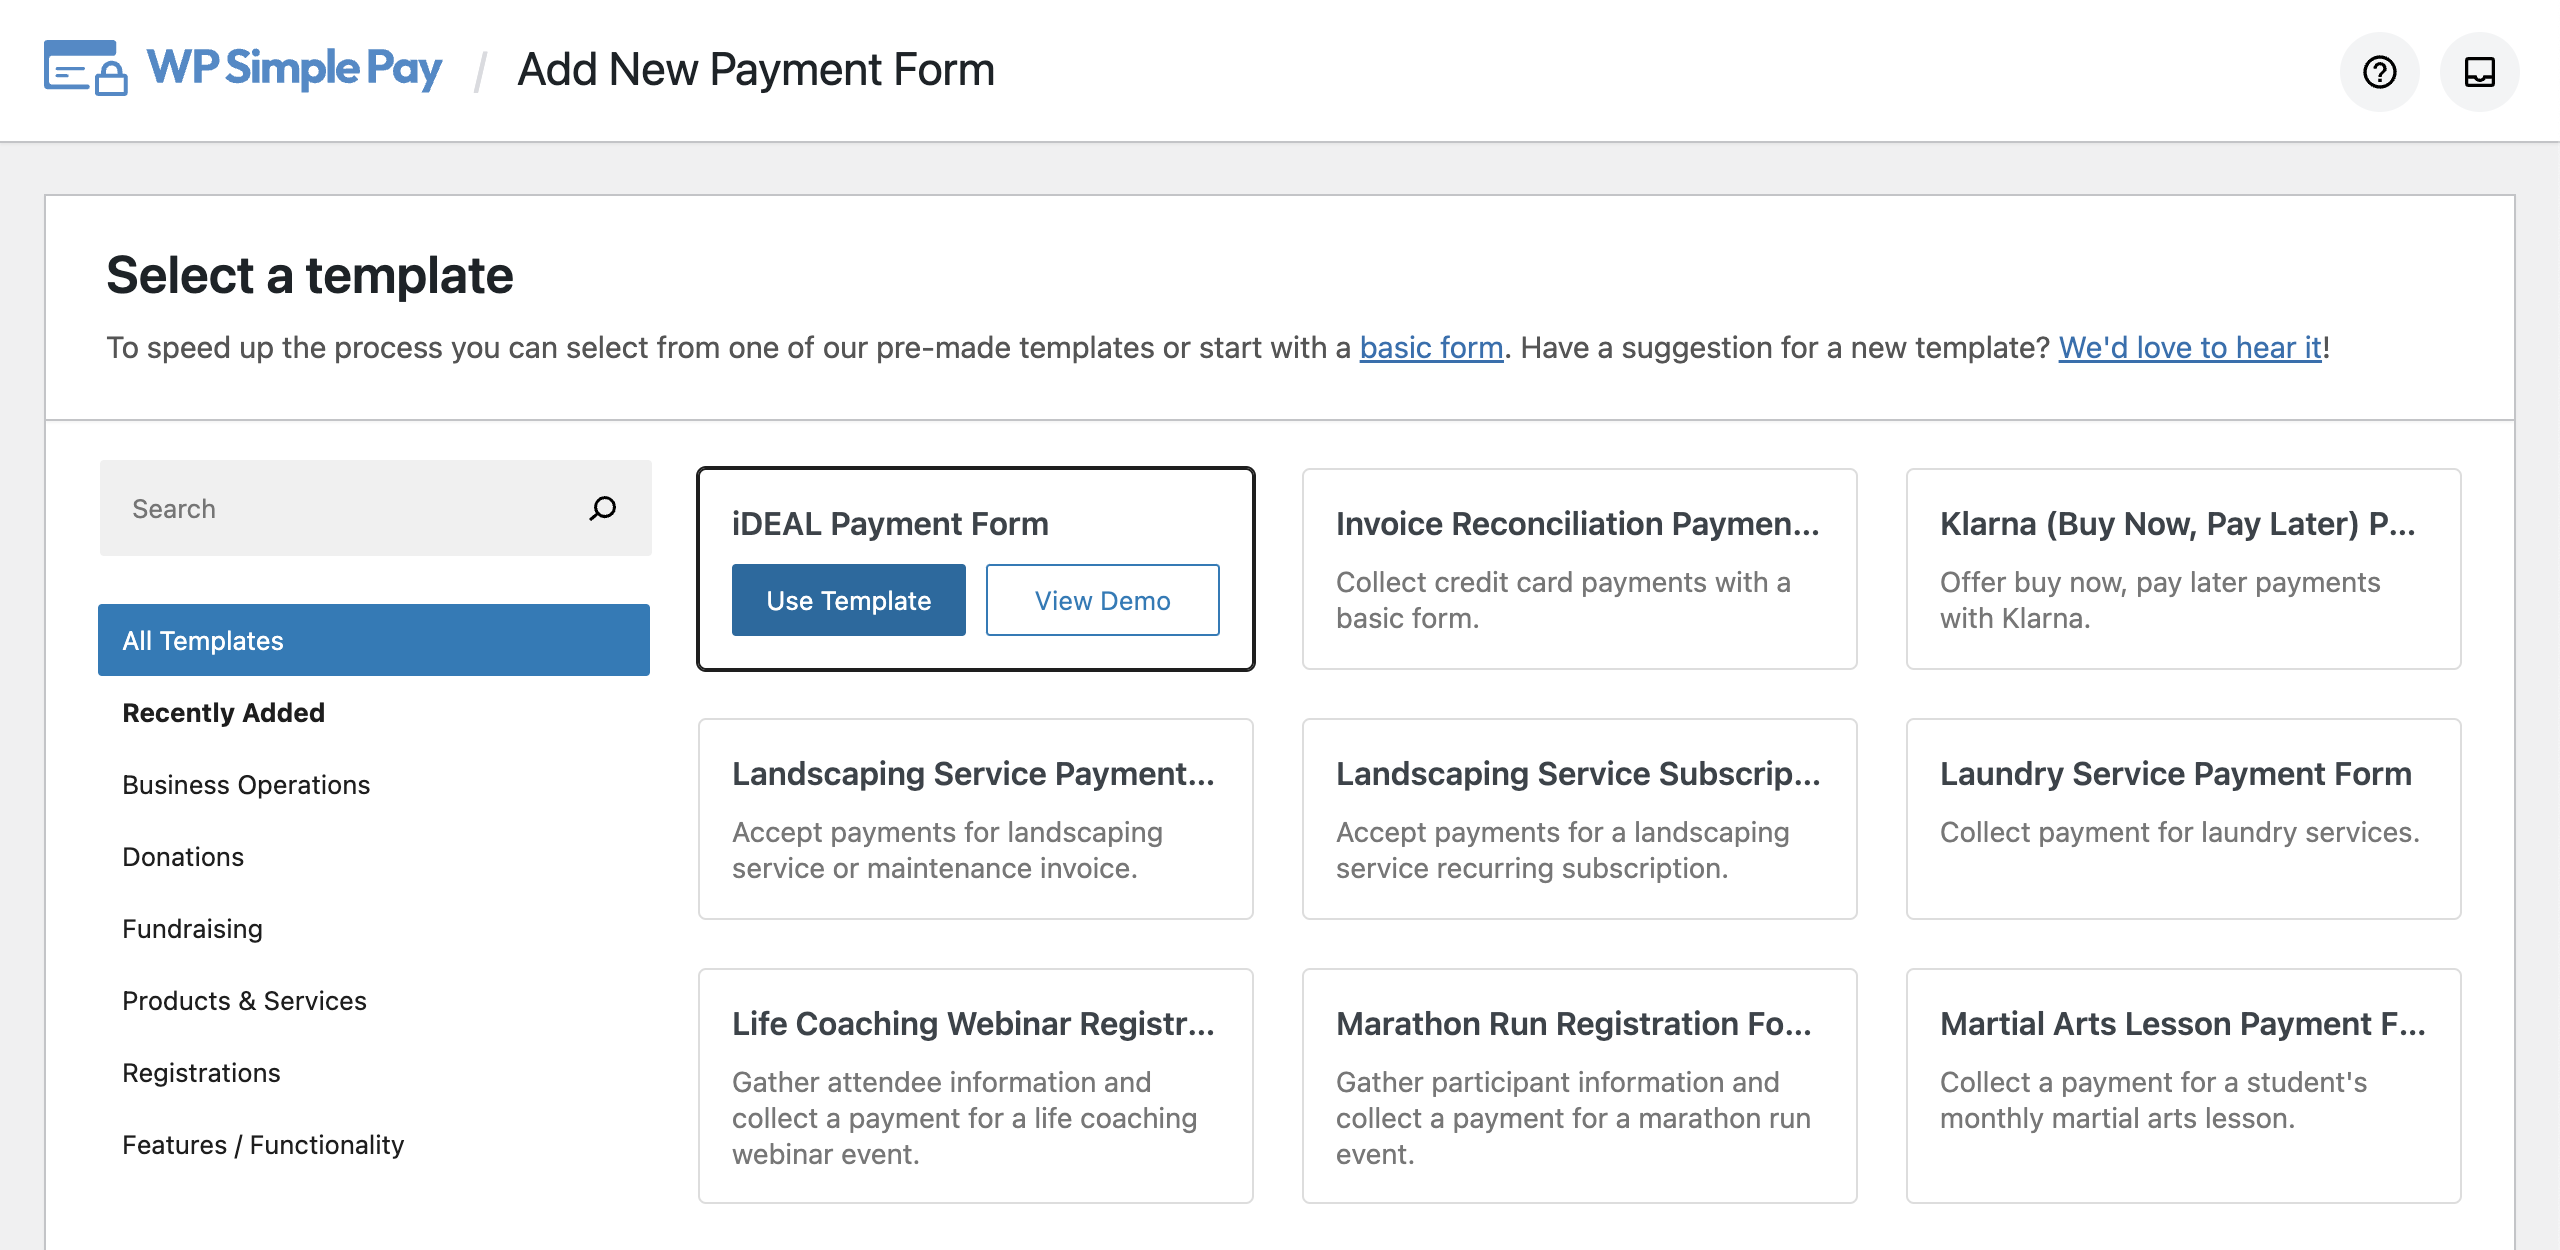Screen dimensions: 2560x1250
Task: Click the inbox icon in top right
Action: (2478, 71)
